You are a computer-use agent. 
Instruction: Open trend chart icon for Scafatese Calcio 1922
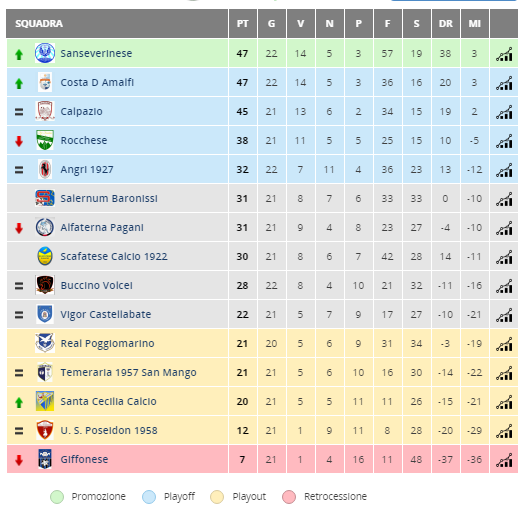(x=504, y=257)
